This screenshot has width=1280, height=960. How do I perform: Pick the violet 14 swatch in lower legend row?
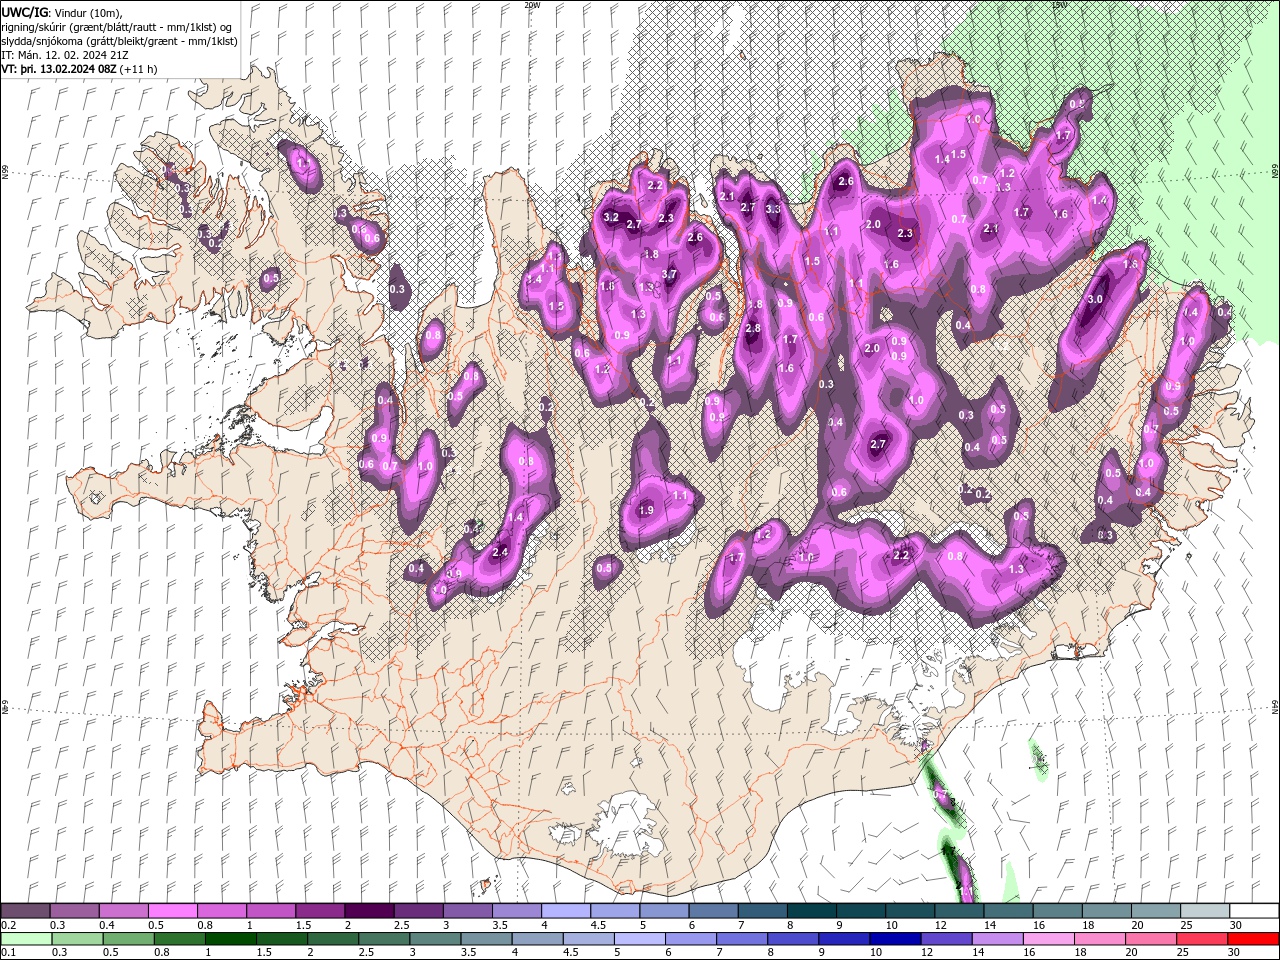(996, 939)
